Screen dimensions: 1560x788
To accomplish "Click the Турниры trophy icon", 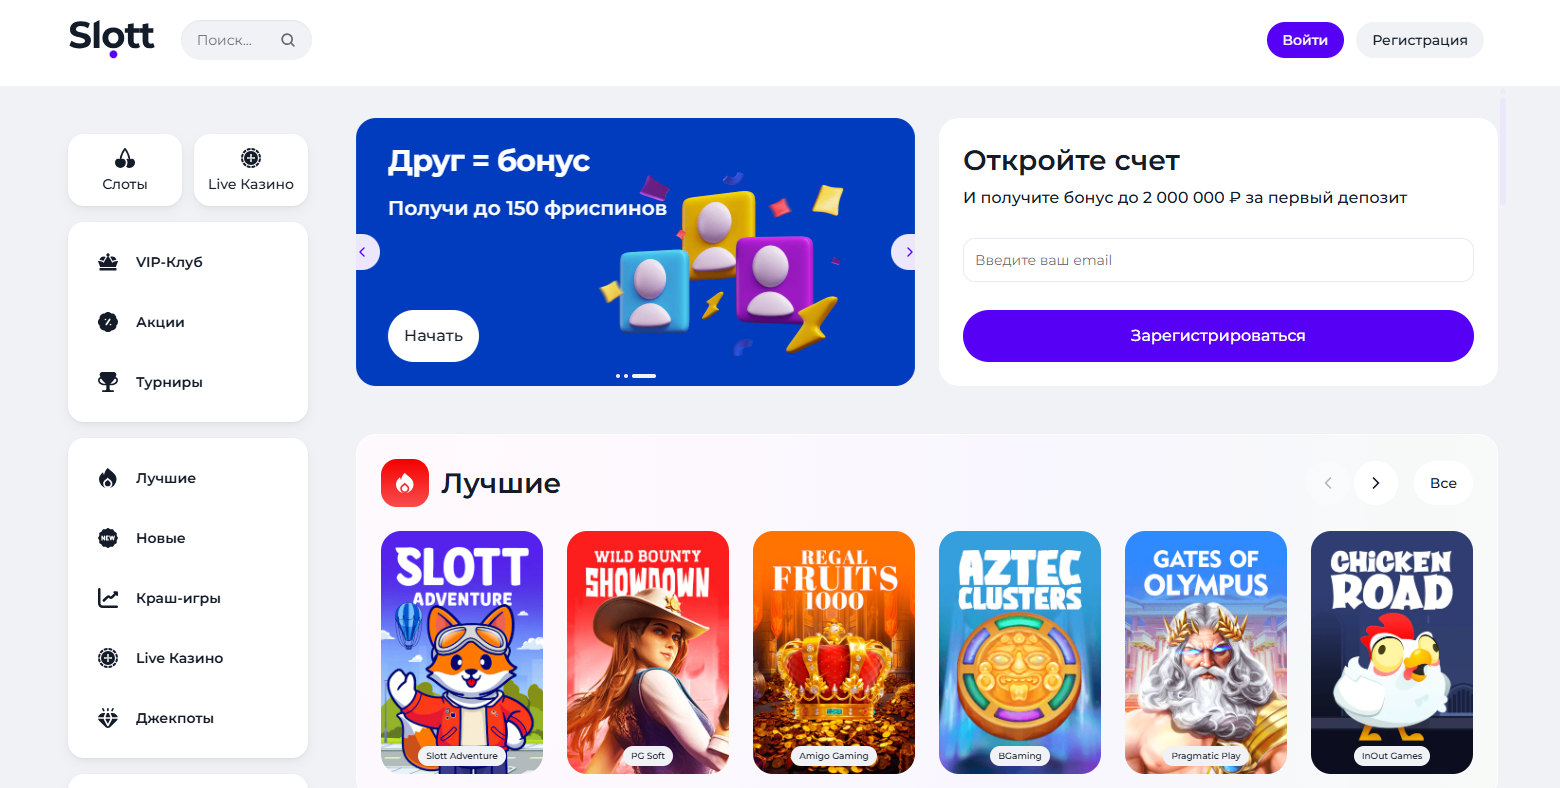I will (x=108, y=382).
